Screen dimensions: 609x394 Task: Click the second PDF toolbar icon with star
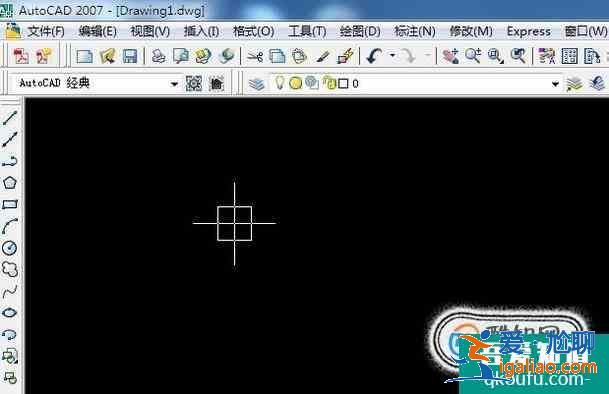44,57
